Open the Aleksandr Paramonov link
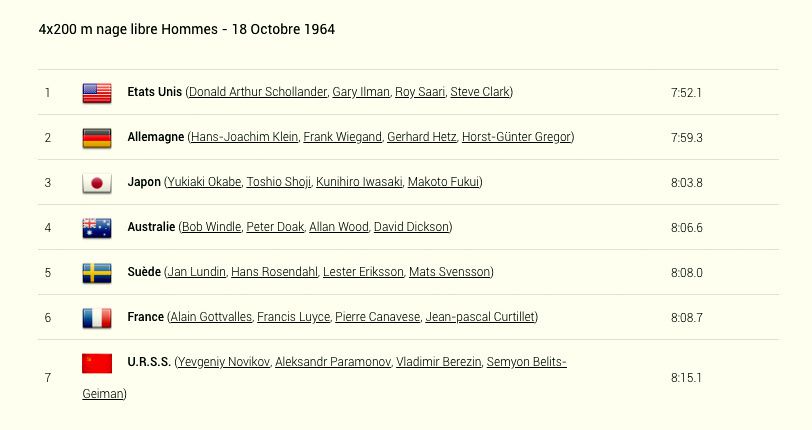812x430 pixels. click(333, 362)
